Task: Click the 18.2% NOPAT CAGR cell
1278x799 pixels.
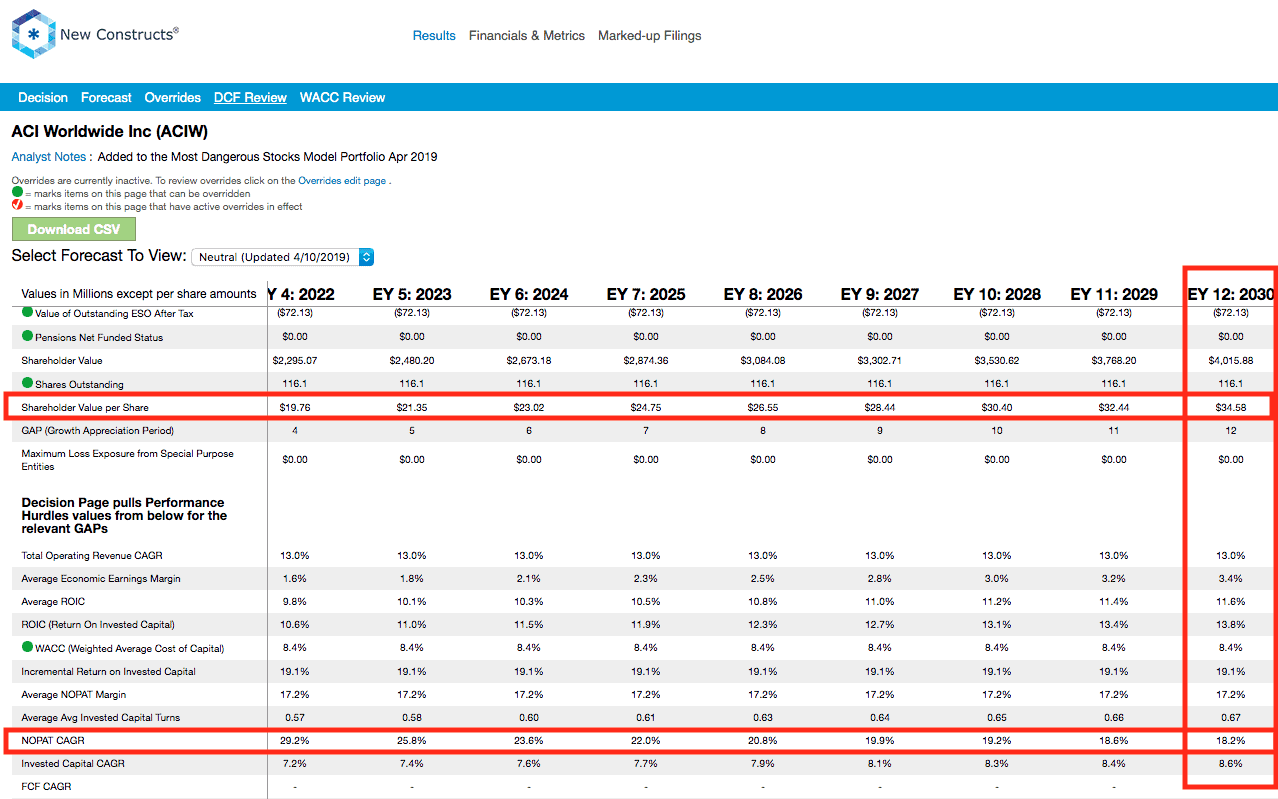Action: tap(1231, 741)
